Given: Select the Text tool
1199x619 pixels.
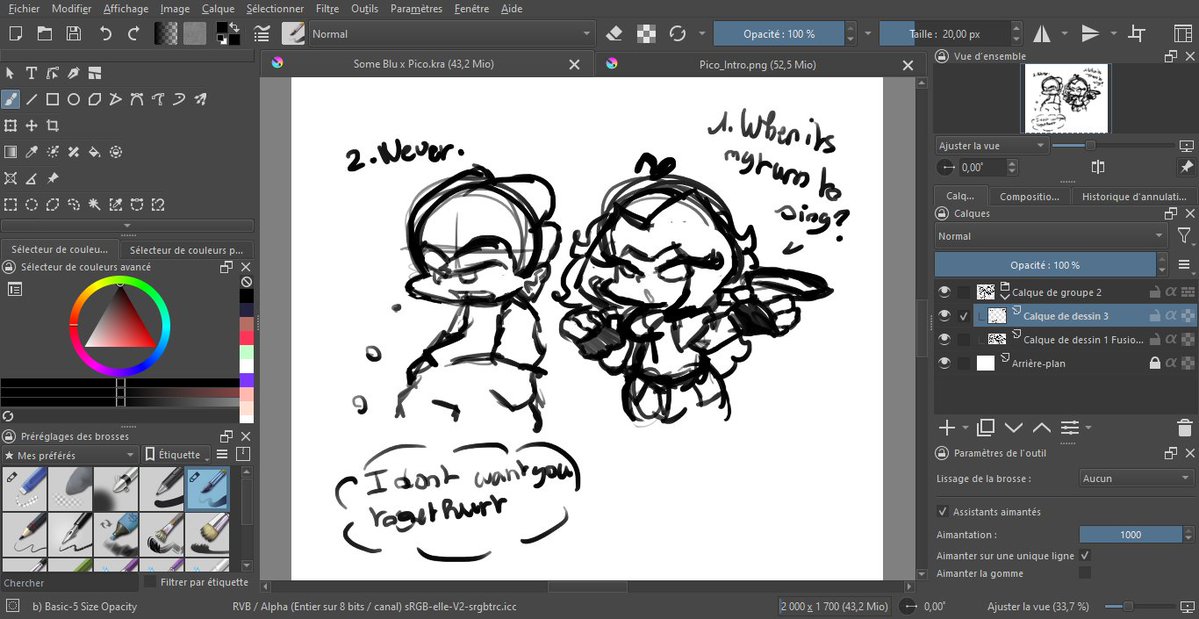Looking at the screenshot, I should [31, 73].
